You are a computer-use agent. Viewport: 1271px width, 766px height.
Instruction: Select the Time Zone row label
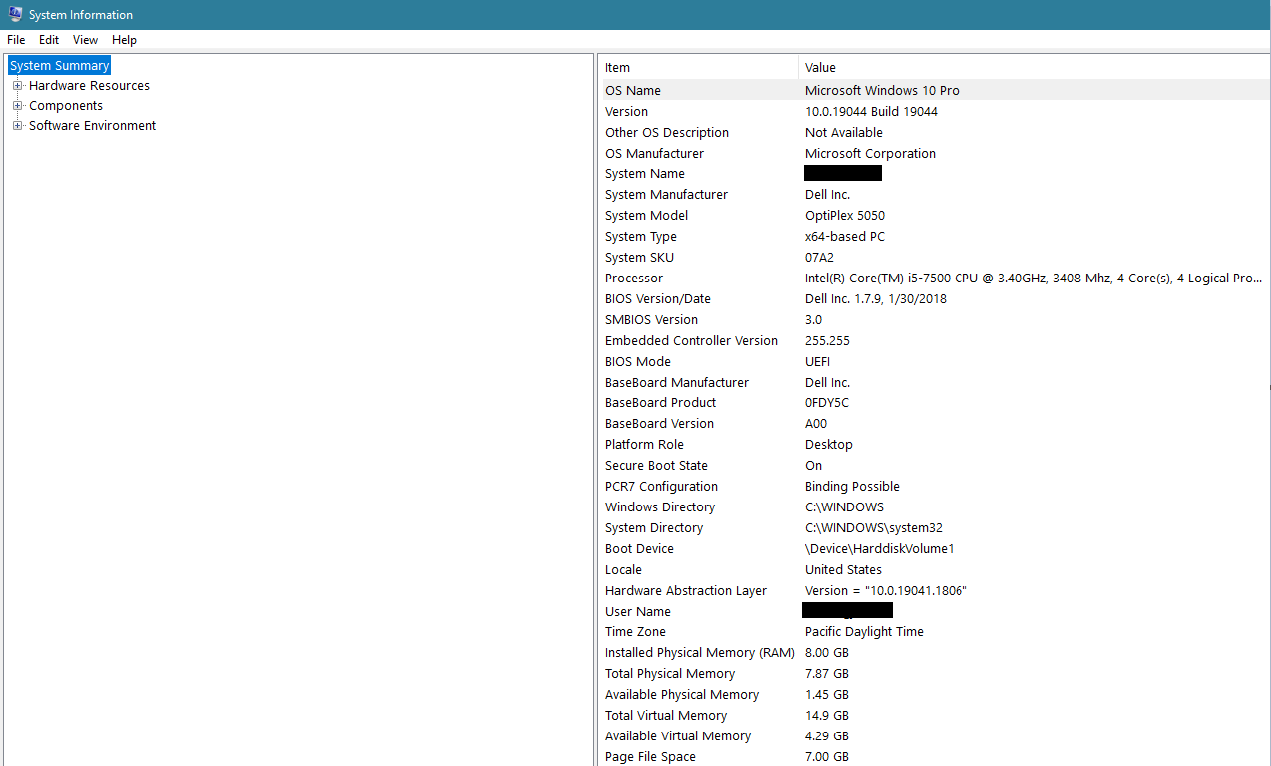point(635,632)
